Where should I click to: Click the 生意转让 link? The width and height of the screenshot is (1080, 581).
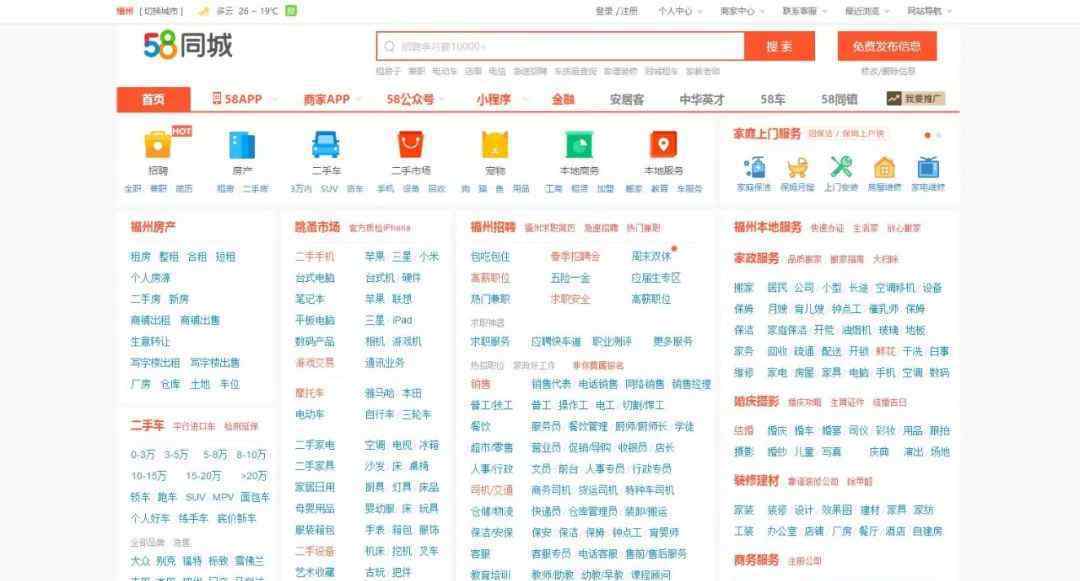150,341
